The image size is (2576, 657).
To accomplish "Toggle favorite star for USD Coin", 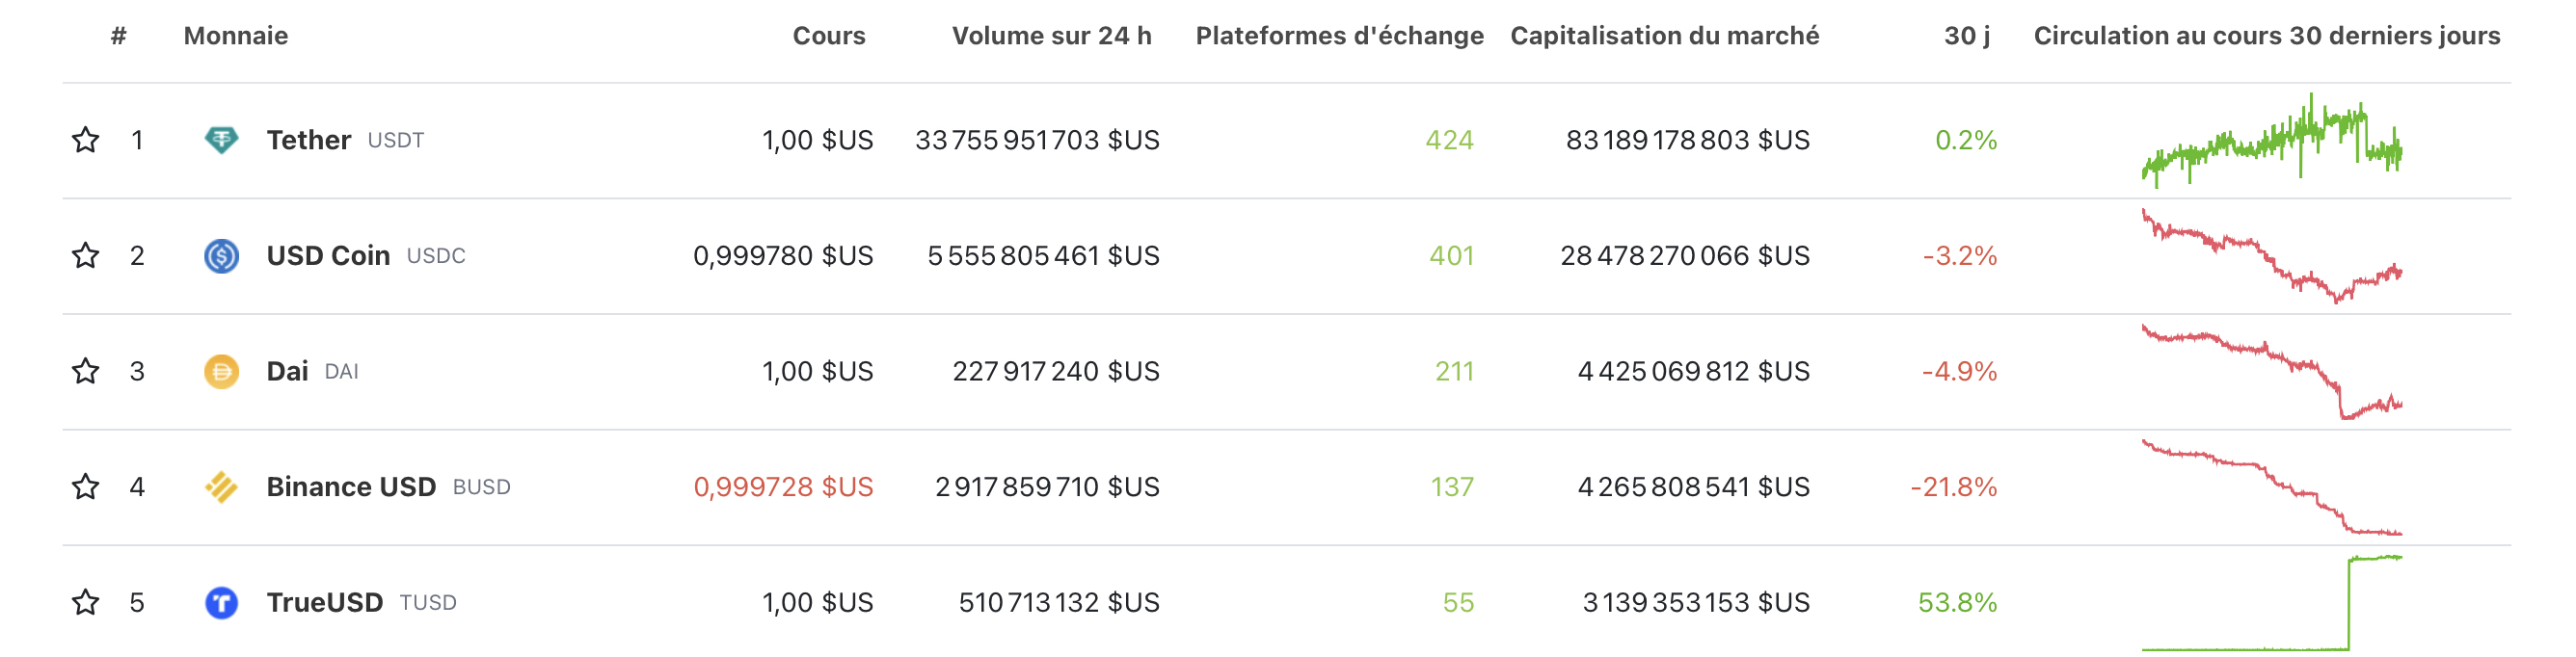I will pos(86,256).
